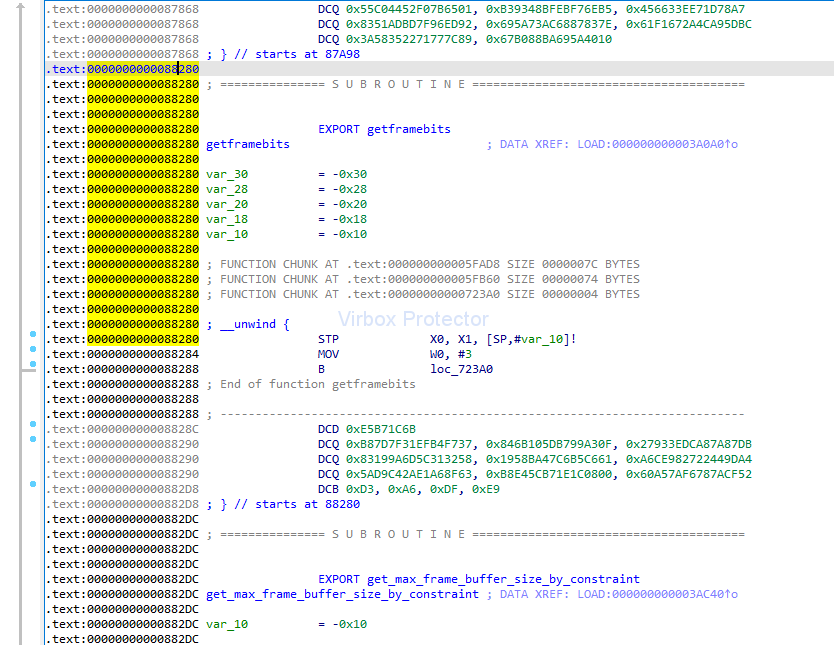Click get_max_frame_buffer_size_by_constraint function label
Image resolution: width=834 pixels, height=645 pixels.
[343, 594]
